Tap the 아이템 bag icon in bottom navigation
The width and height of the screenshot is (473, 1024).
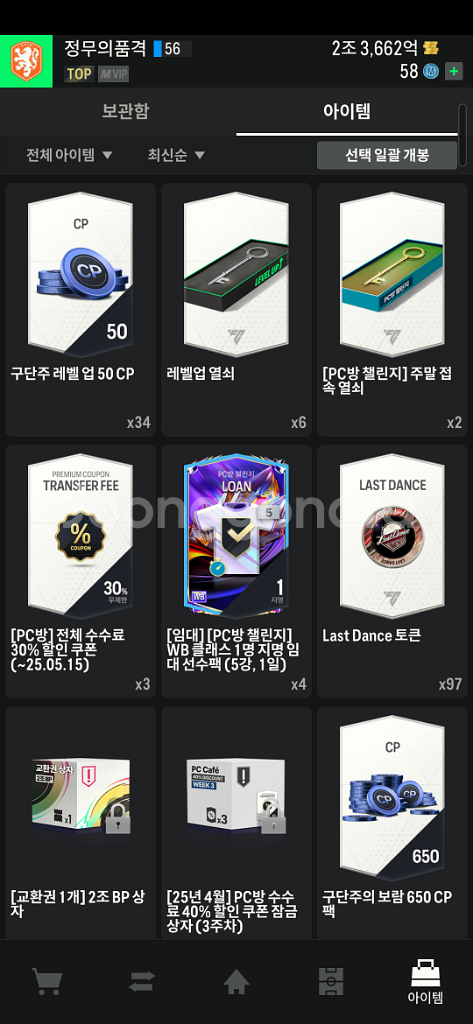tap(425, 981)
